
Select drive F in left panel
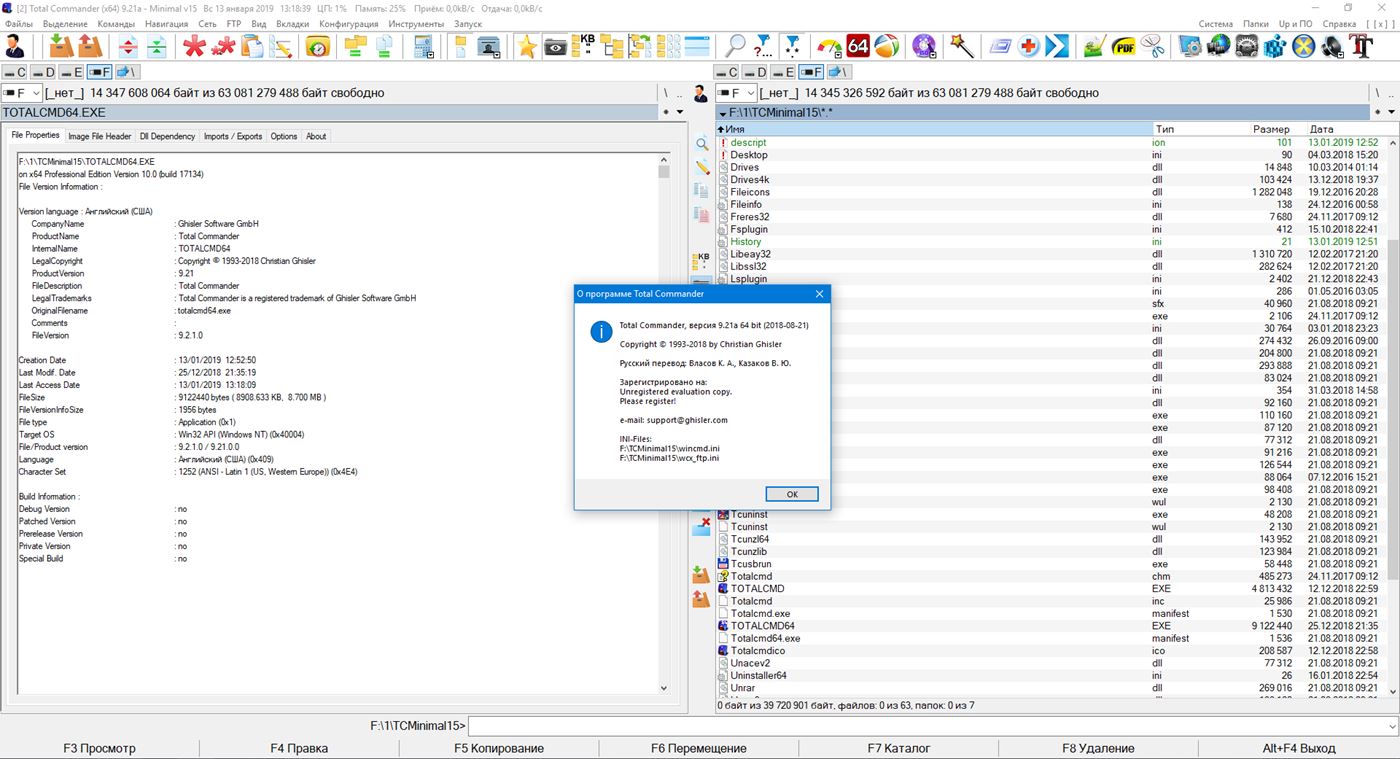[x=100, y=72]
